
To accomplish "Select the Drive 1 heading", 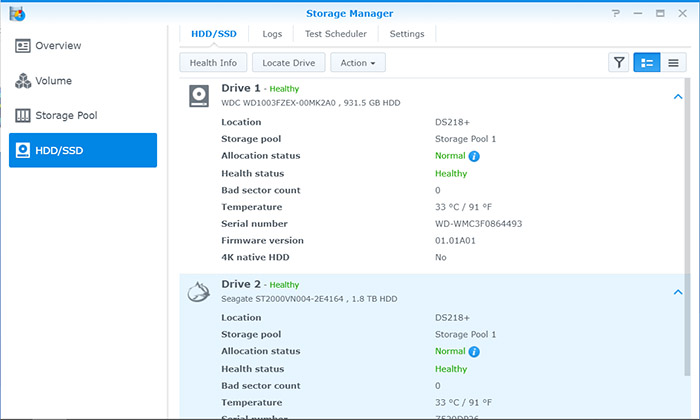I will pyautogui.click(x=241, y=88).
